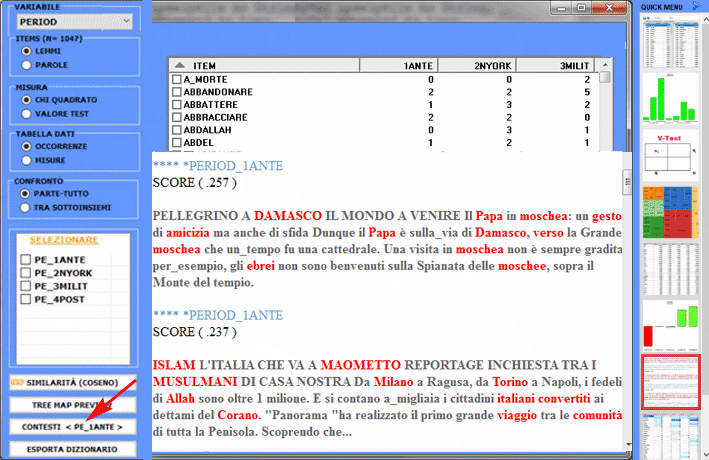Select MISURE for the data table
The width and height of the screenshot is (709, 460).
coord(26,160)
